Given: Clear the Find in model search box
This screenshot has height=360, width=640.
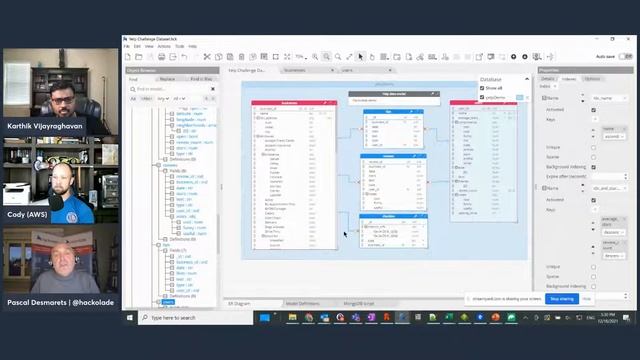Looking at the screenshot, I should (213, 89).
